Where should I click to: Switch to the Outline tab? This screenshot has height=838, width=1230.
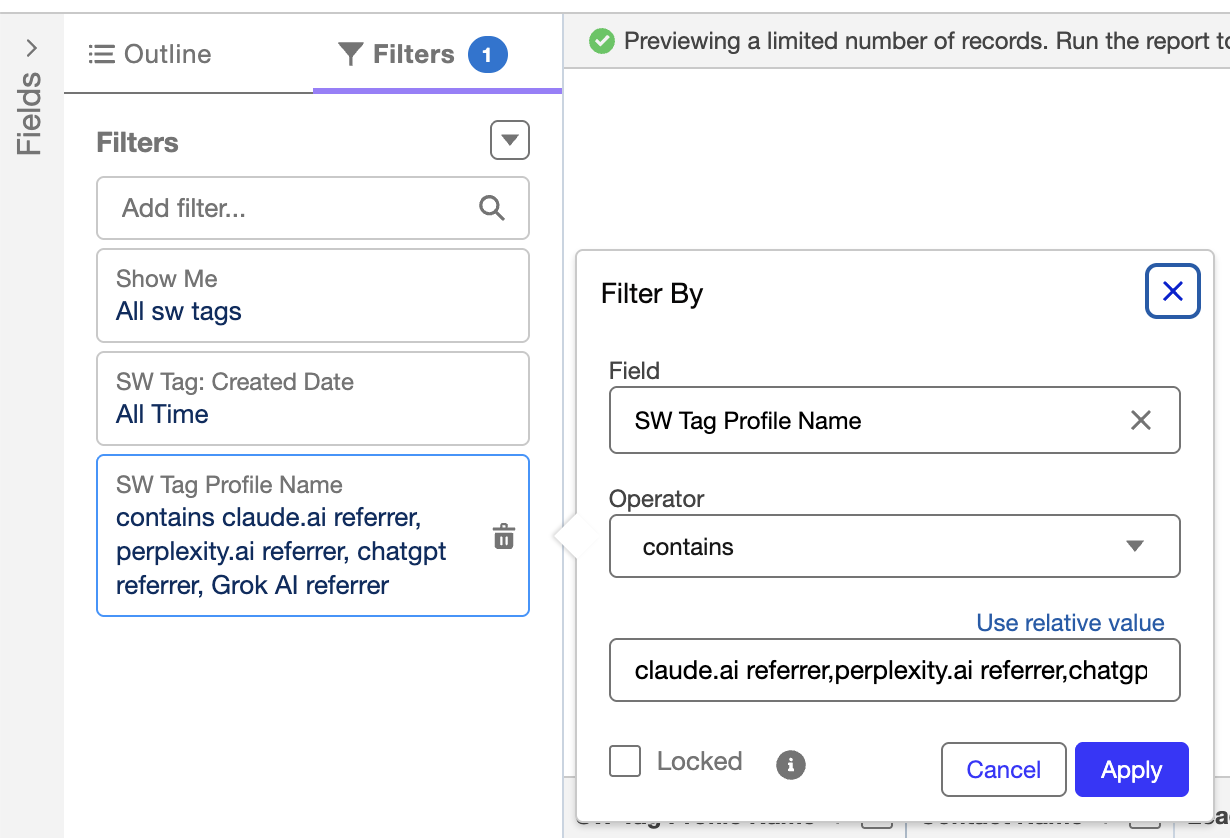tap(150, 54)
